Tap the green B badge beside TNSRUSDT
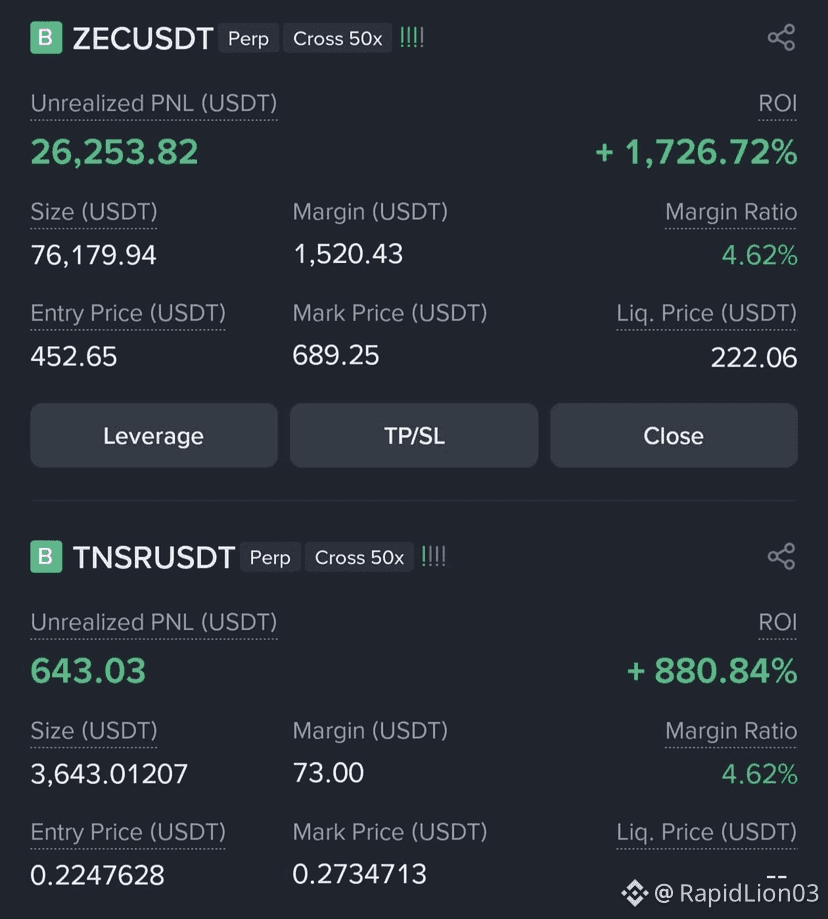 [46, 557]
